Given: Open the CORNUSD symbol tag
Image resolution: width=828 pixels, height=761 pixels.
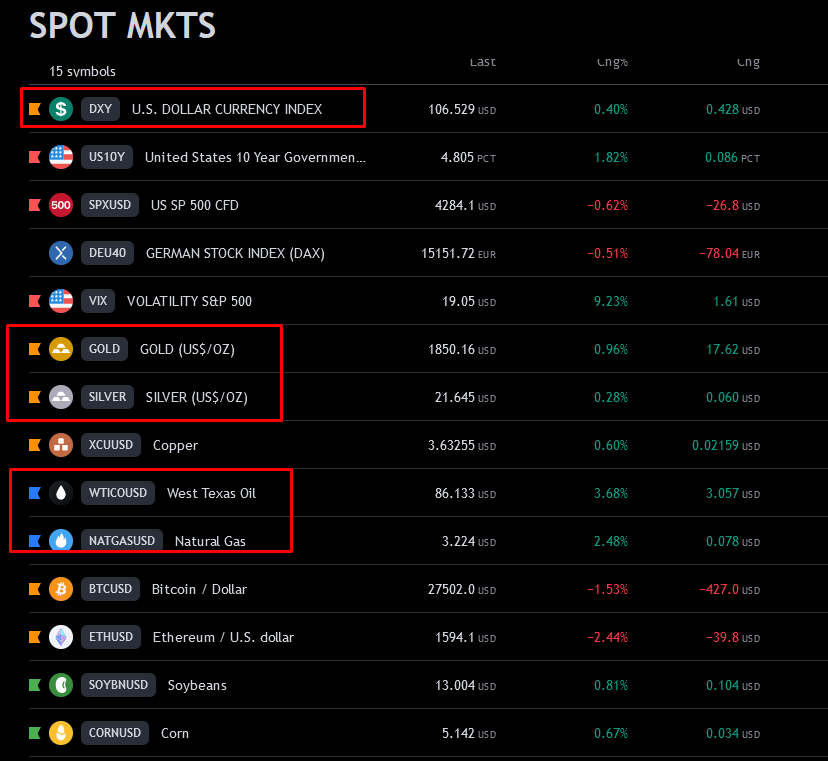Looking at the screenshot, I should click(x=115, y=733).
